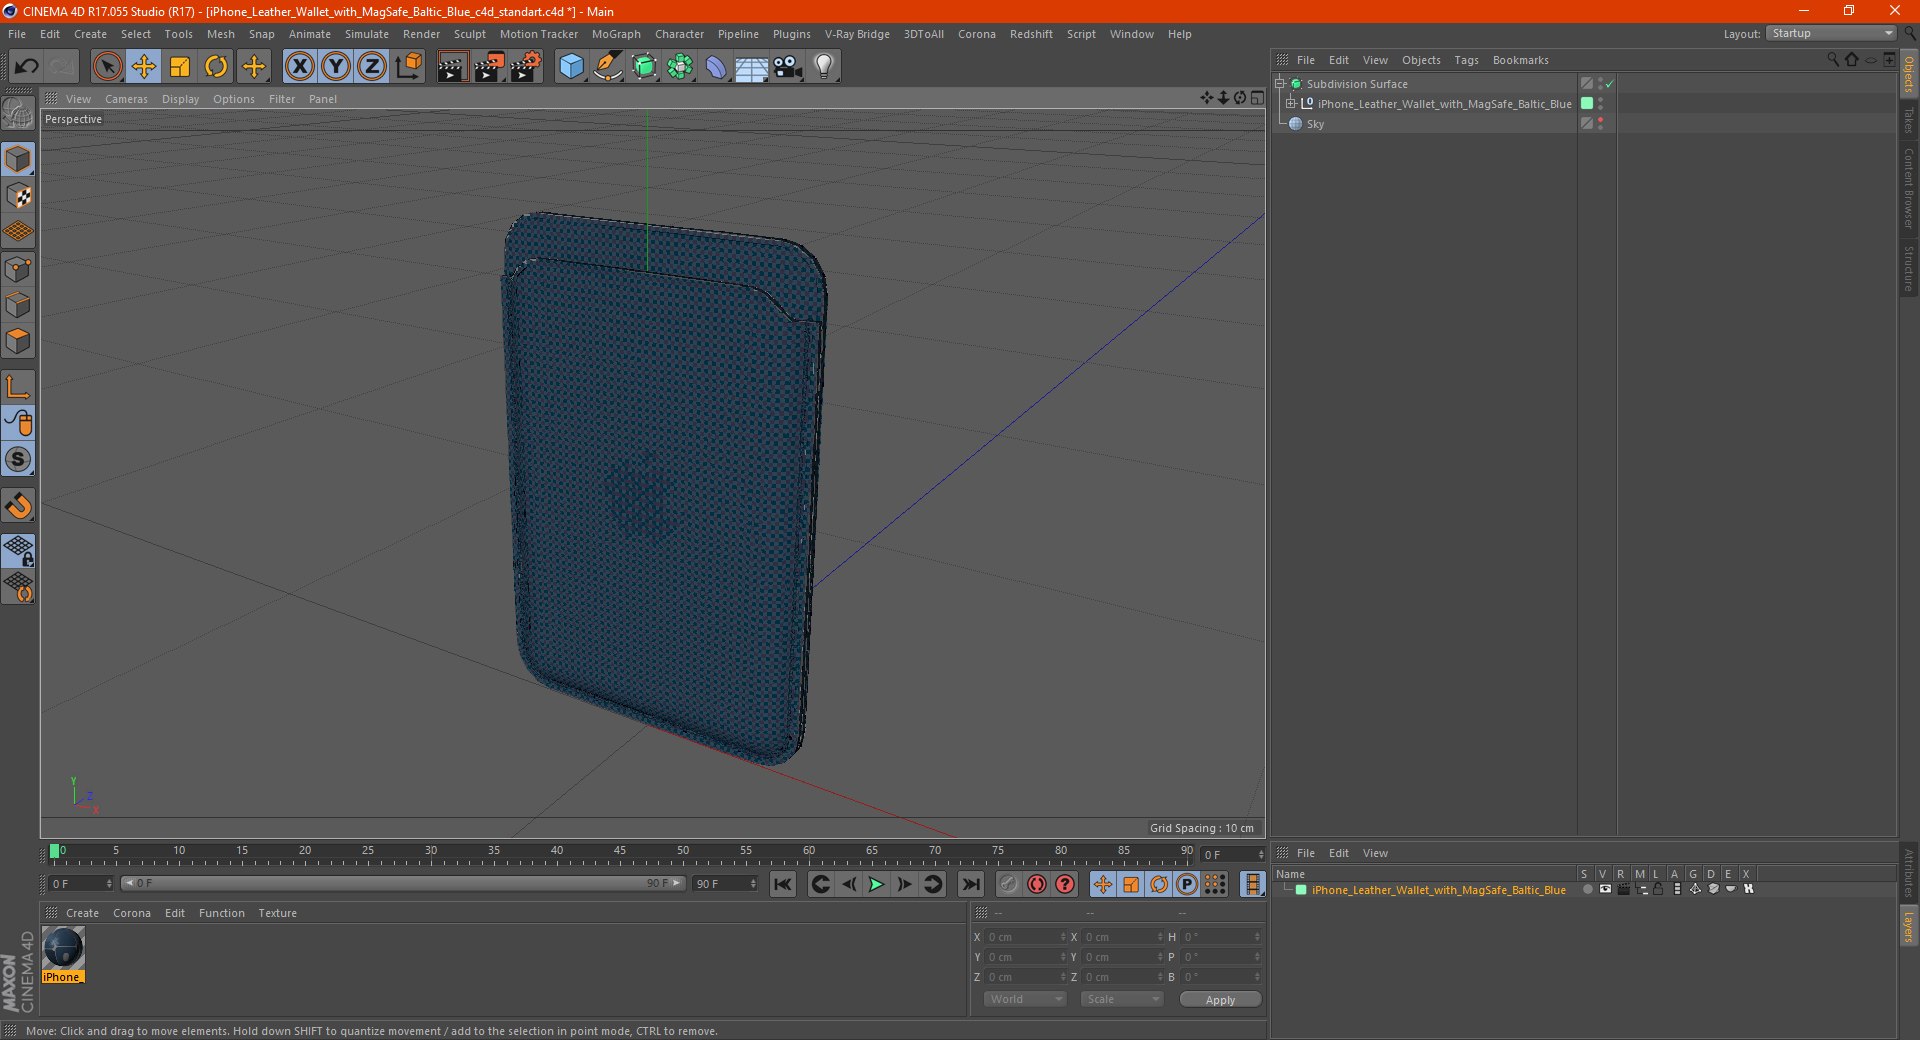Image resolution: width=1920 pixels, height=1040 pixels.
Task: Switch to Points mode
Action: coord(19,269)
